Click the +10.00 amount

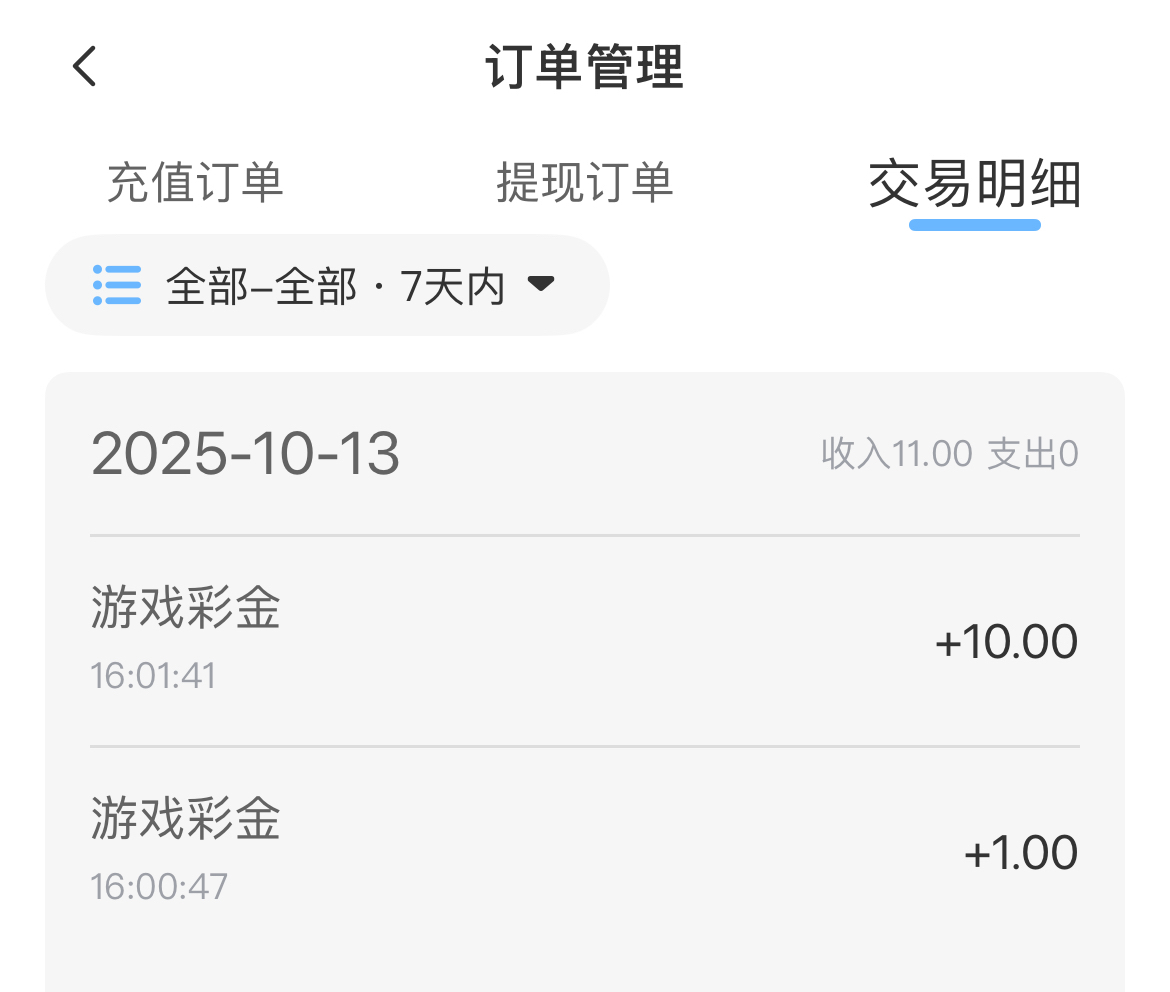[1006, 641]
